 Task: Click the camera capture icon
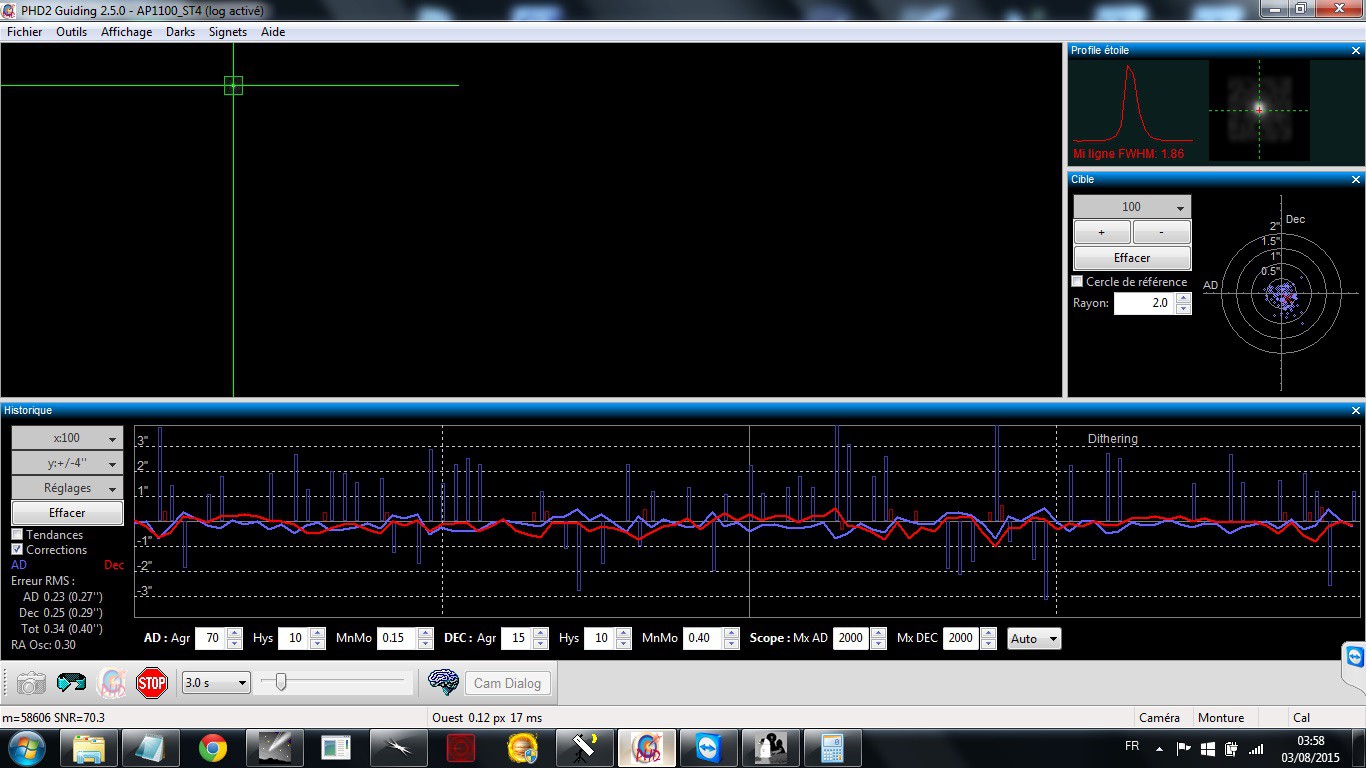pyautogui.click(x=31, y=683)
